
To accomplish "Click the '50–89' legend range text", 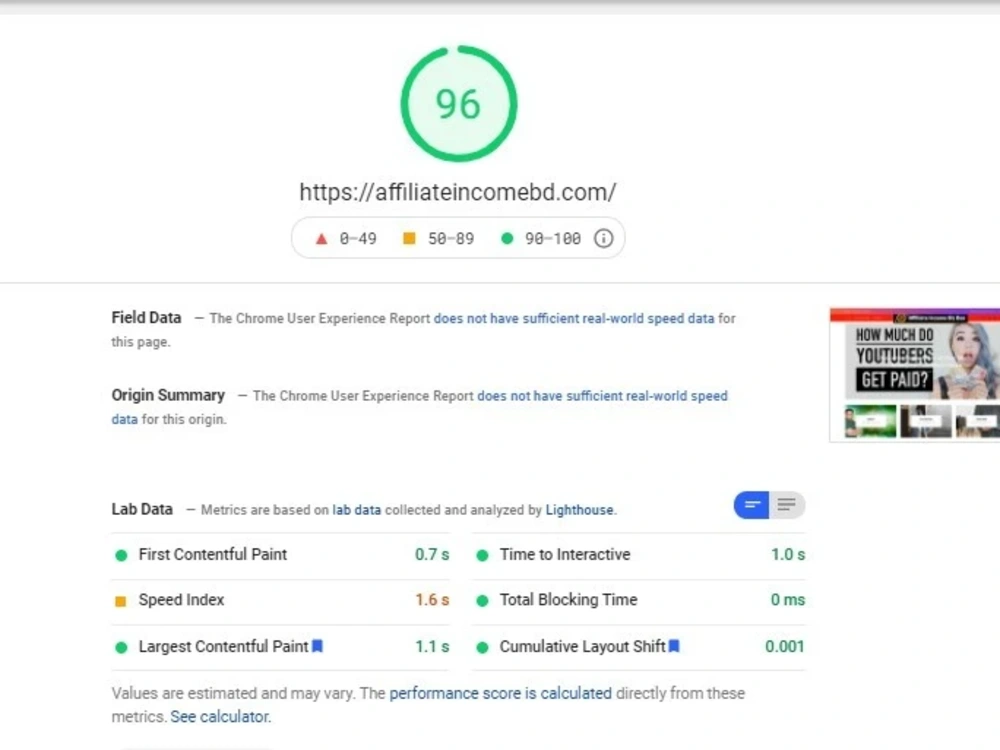I will point(451,239).
